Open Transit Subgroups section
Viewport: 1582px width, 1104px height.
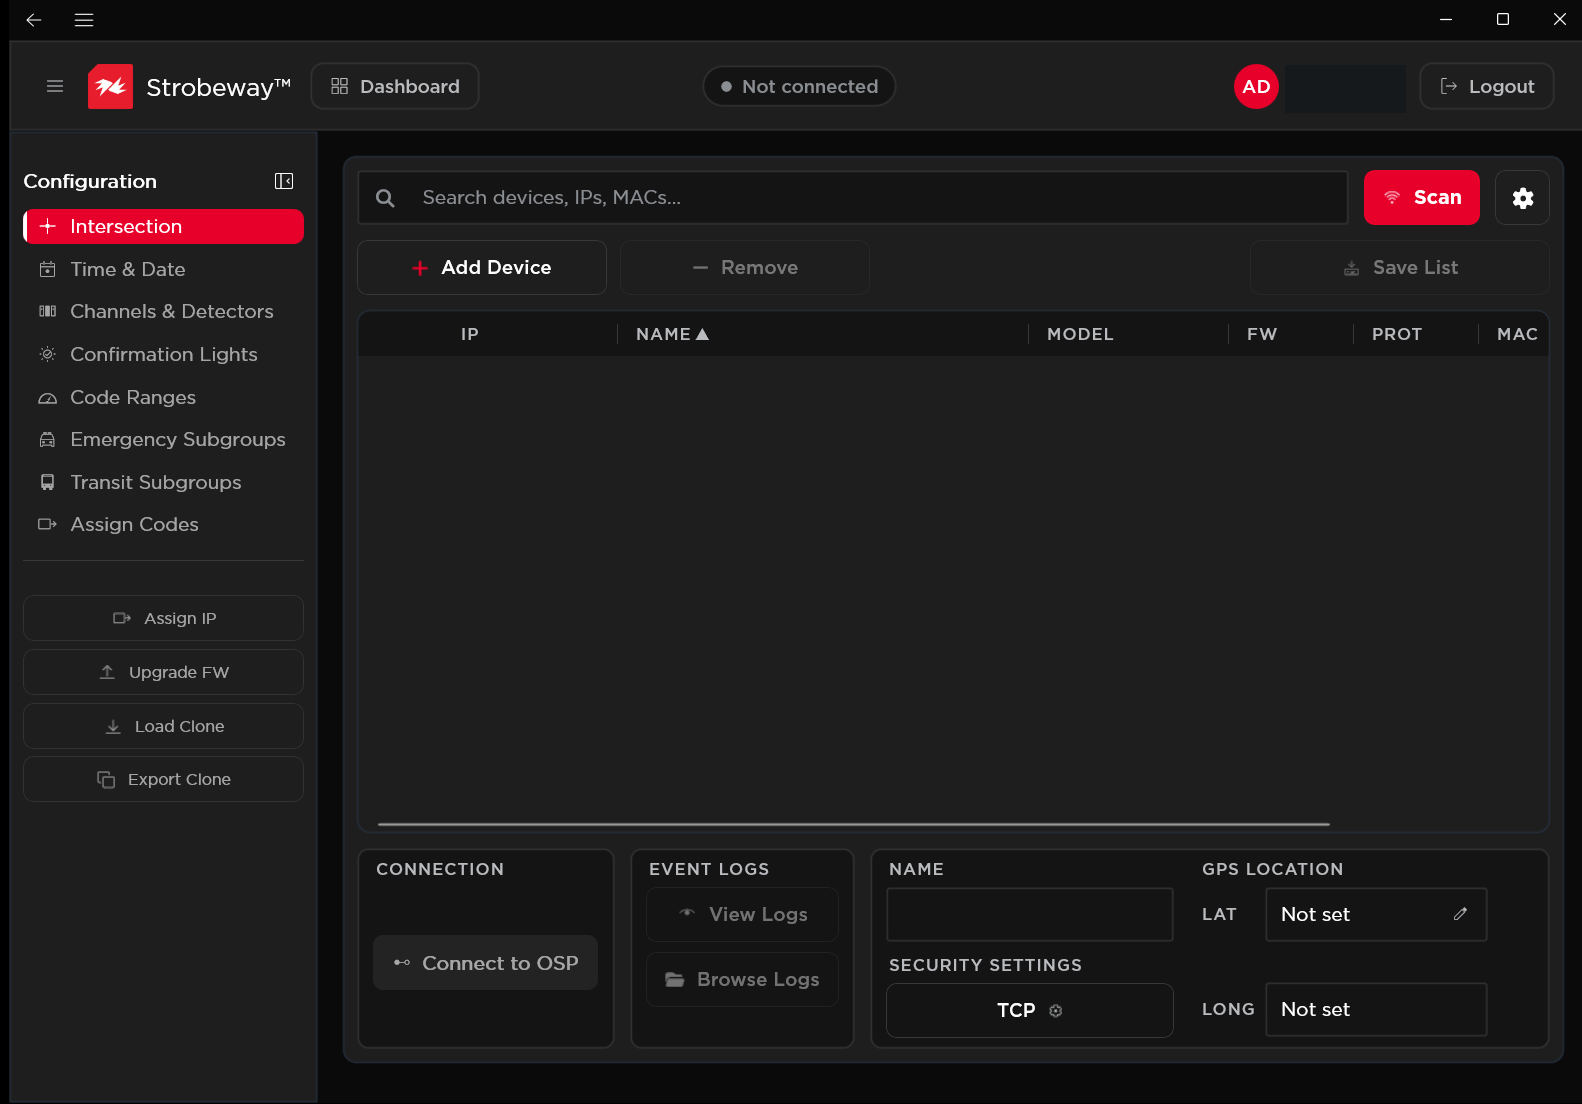(164, 482)
